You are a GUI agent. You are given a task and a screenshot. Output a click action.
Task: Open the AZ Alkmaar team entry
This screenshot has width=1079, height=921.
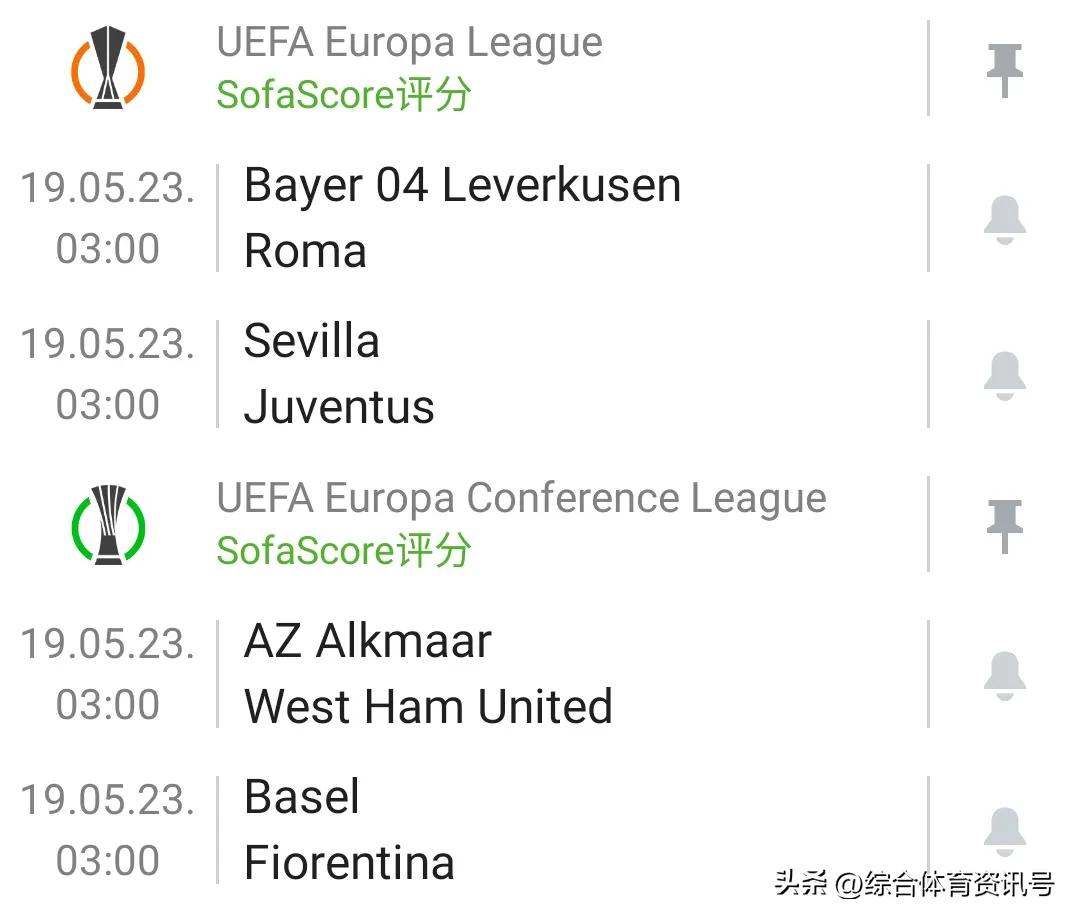367,642
